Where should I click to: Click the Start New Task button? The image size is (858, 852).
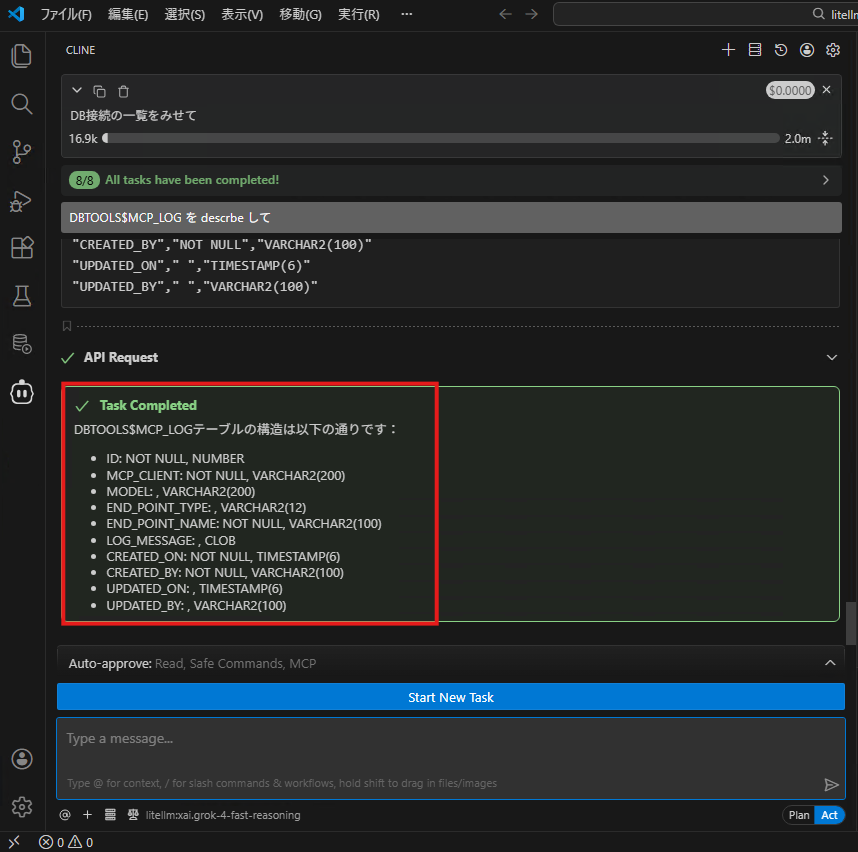pos(450,697)
